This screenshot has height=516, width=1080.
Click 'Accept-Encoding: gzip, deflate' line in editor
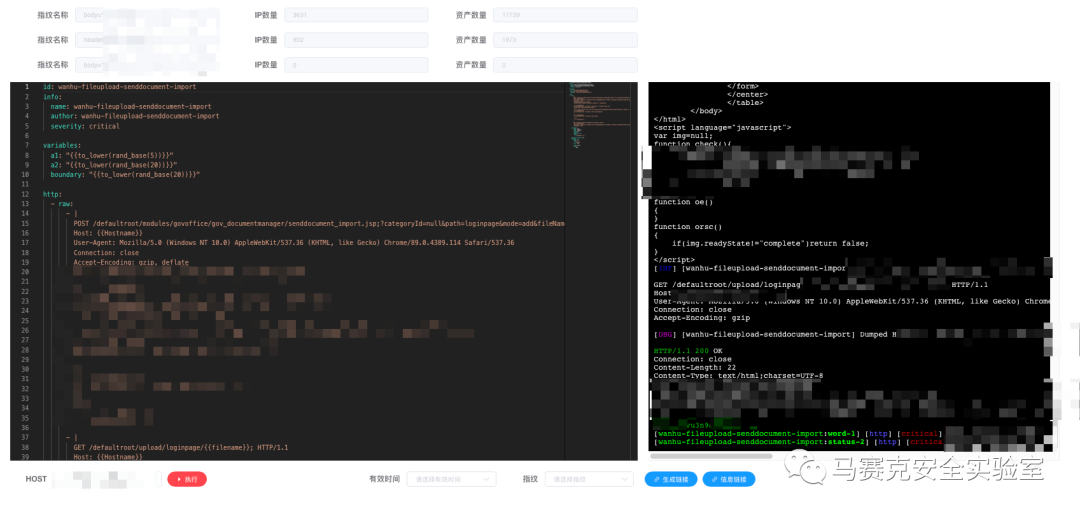click(x=131, y=262)
